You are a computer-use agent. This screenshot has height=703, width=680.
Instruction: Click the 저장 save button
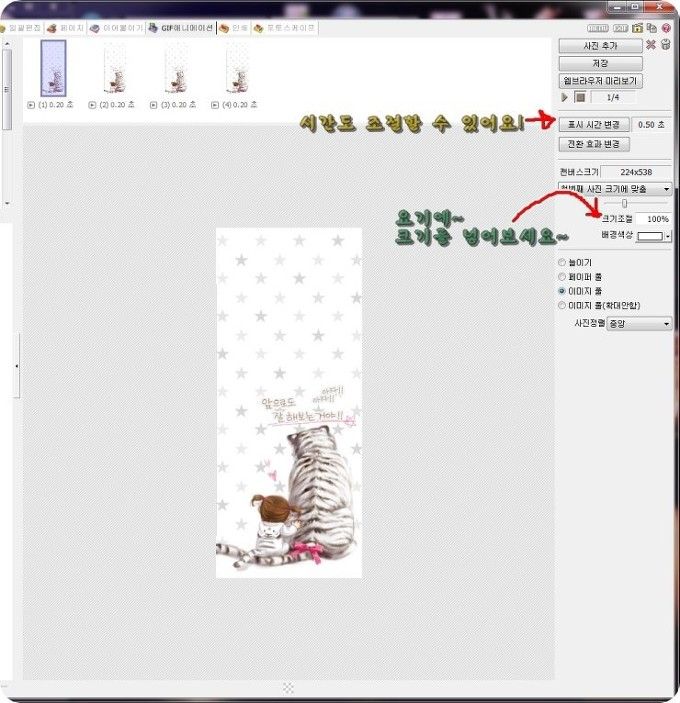[600, 63]
